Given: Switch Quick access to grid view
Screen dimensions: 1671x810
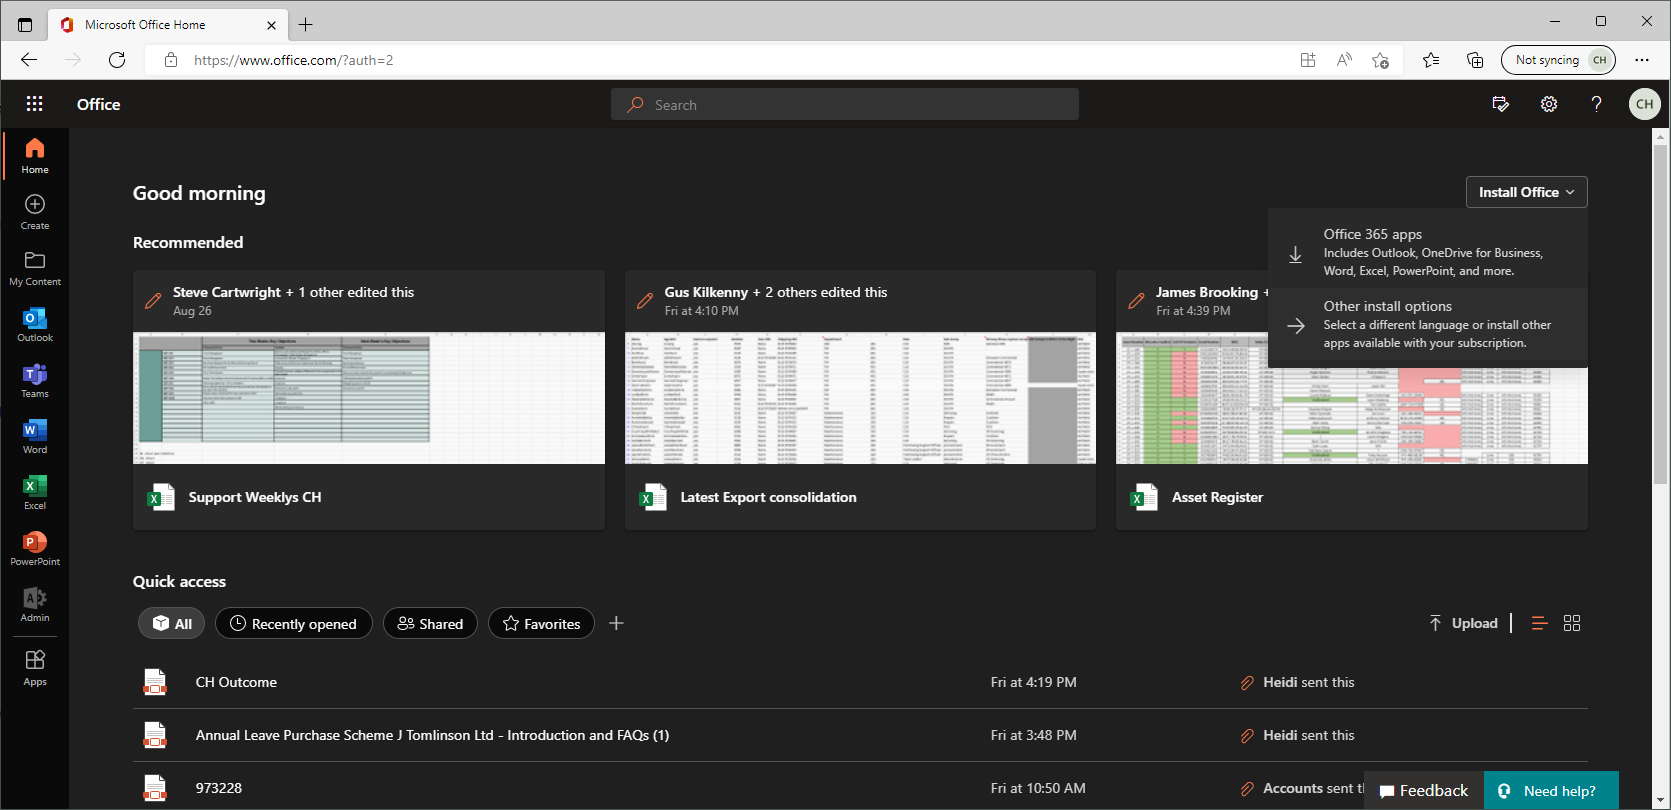Looking at the screenshot, I should (x=1572, y=623).
